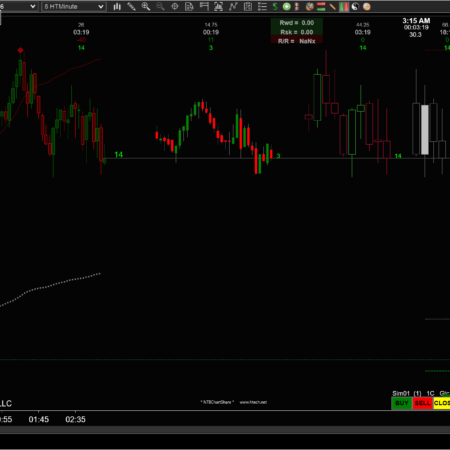Click the 14.75 value above middle chart
The height and width of the screenshot is (450, 450).
[x=211, y=25]
